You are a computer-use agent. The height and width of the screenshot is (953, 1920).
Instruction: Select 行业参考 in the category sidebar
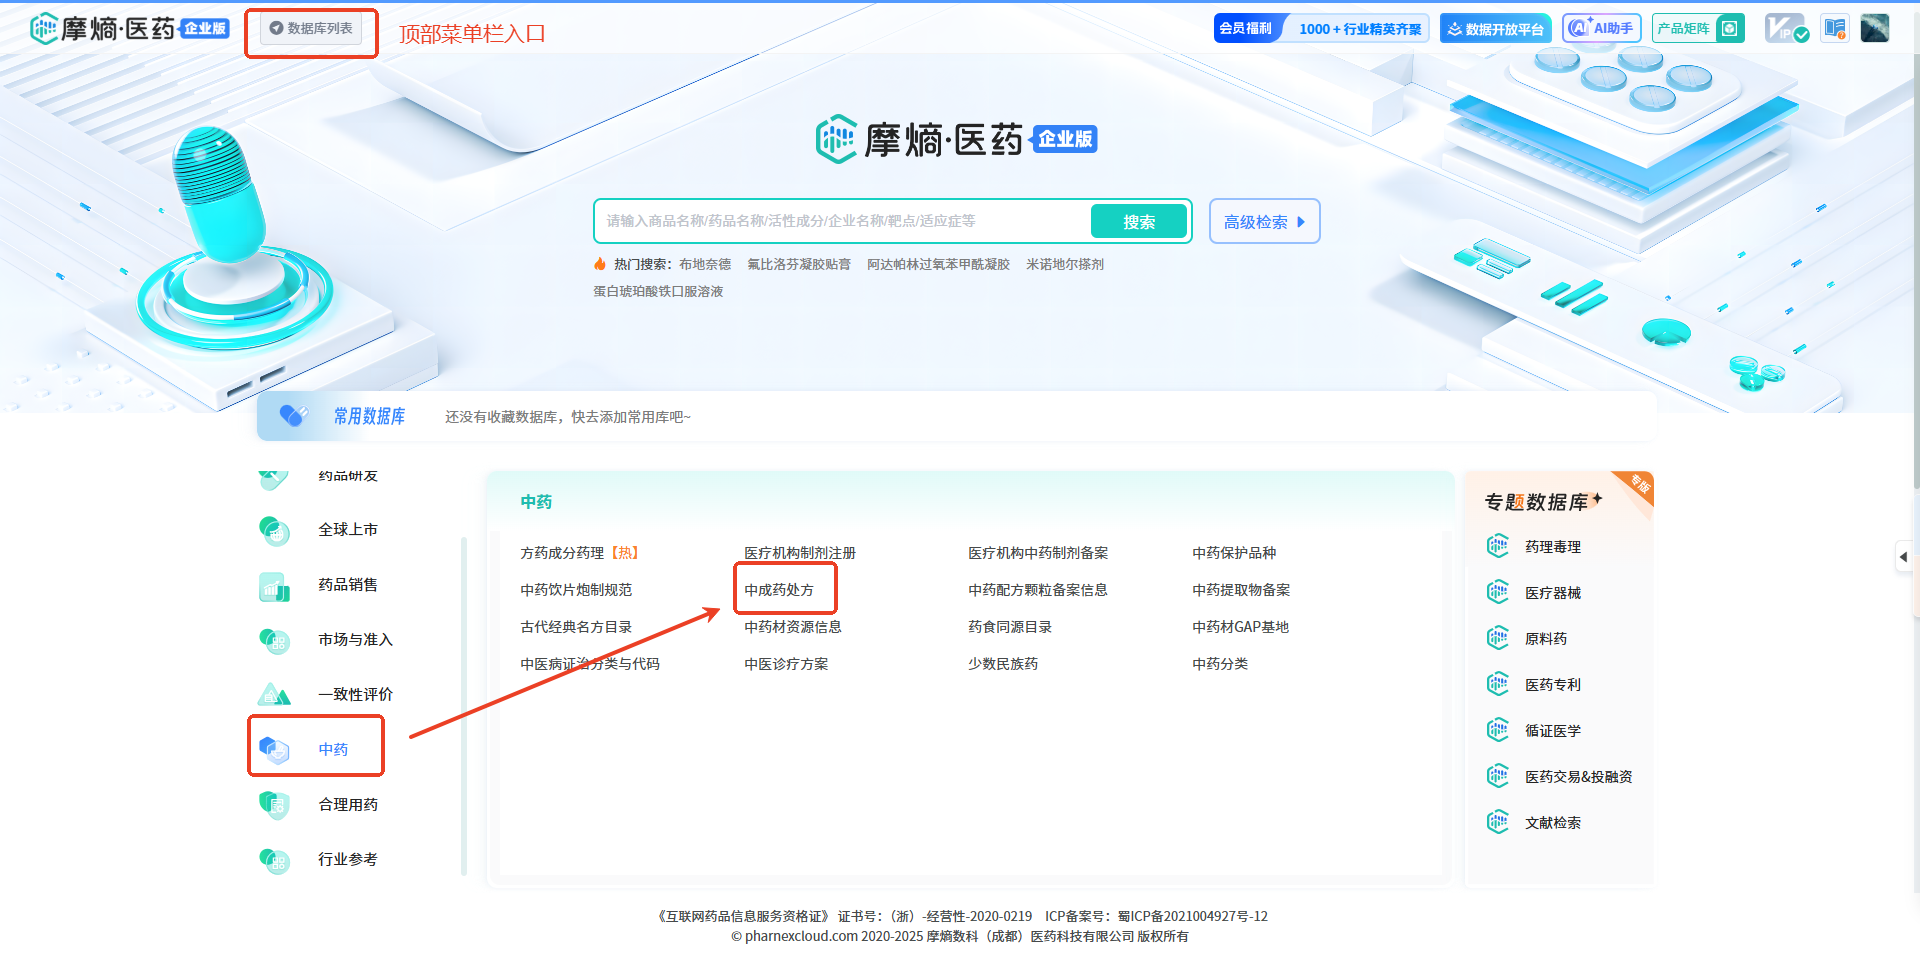347,860
